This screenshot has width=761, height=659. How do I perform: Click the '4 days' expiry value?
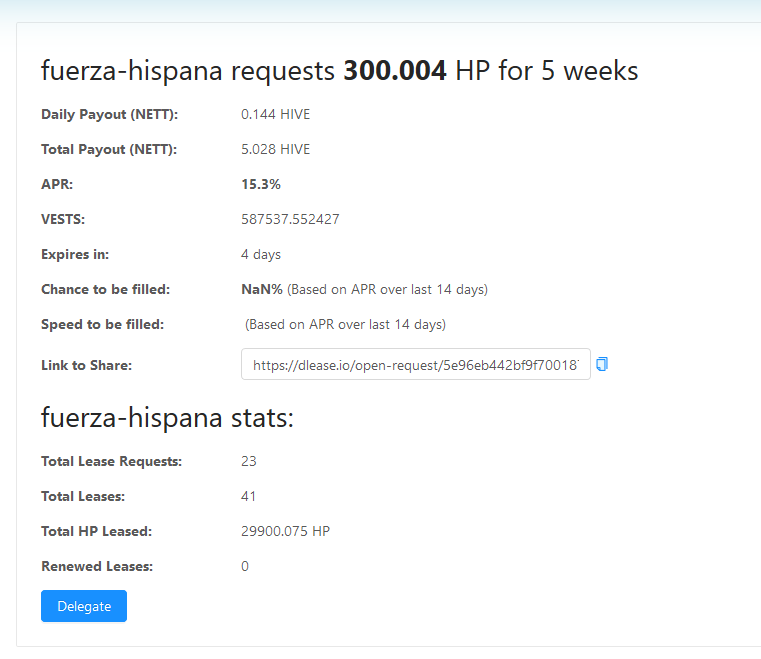(261, 254)
